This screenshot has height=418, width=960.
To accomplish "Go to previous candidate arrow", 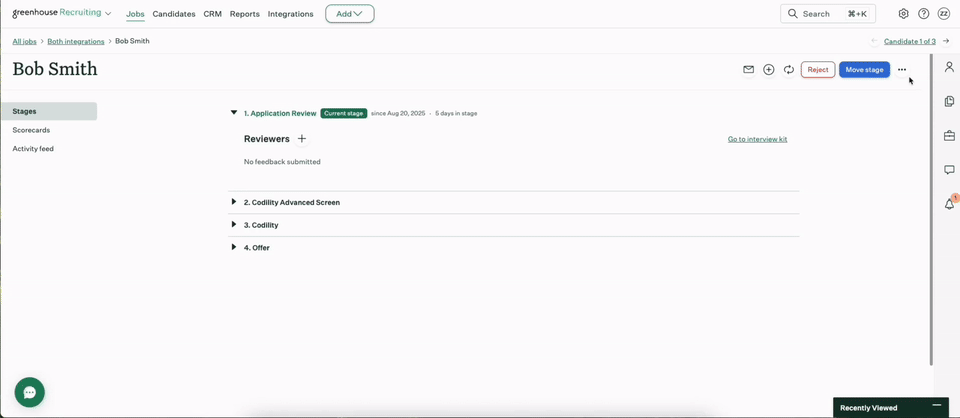I will point(874,41).
